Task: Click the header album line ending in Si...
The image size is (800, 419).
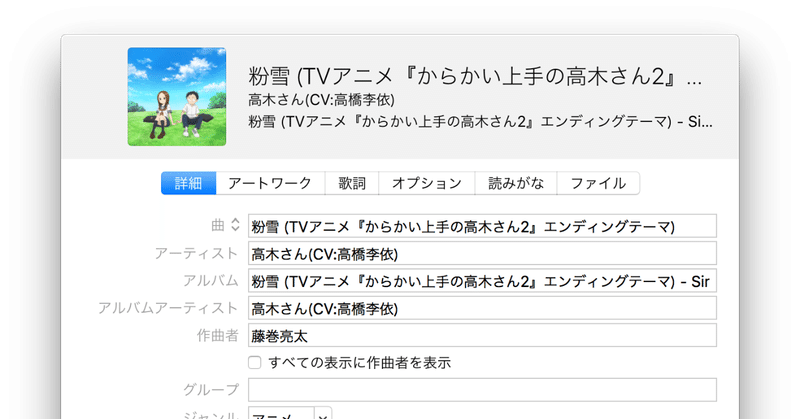Action: point(480,121)
